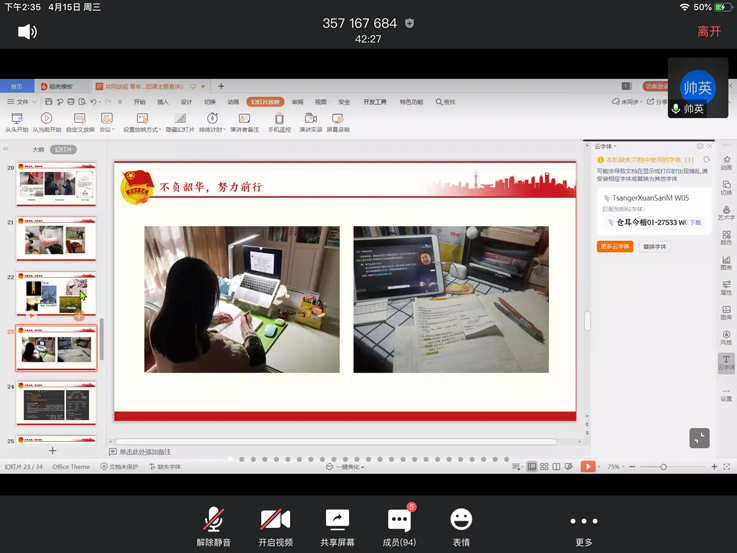Switch to the 插入 ribbon tab
Viewport: 737px width, 553px height.
pos(163,102)
